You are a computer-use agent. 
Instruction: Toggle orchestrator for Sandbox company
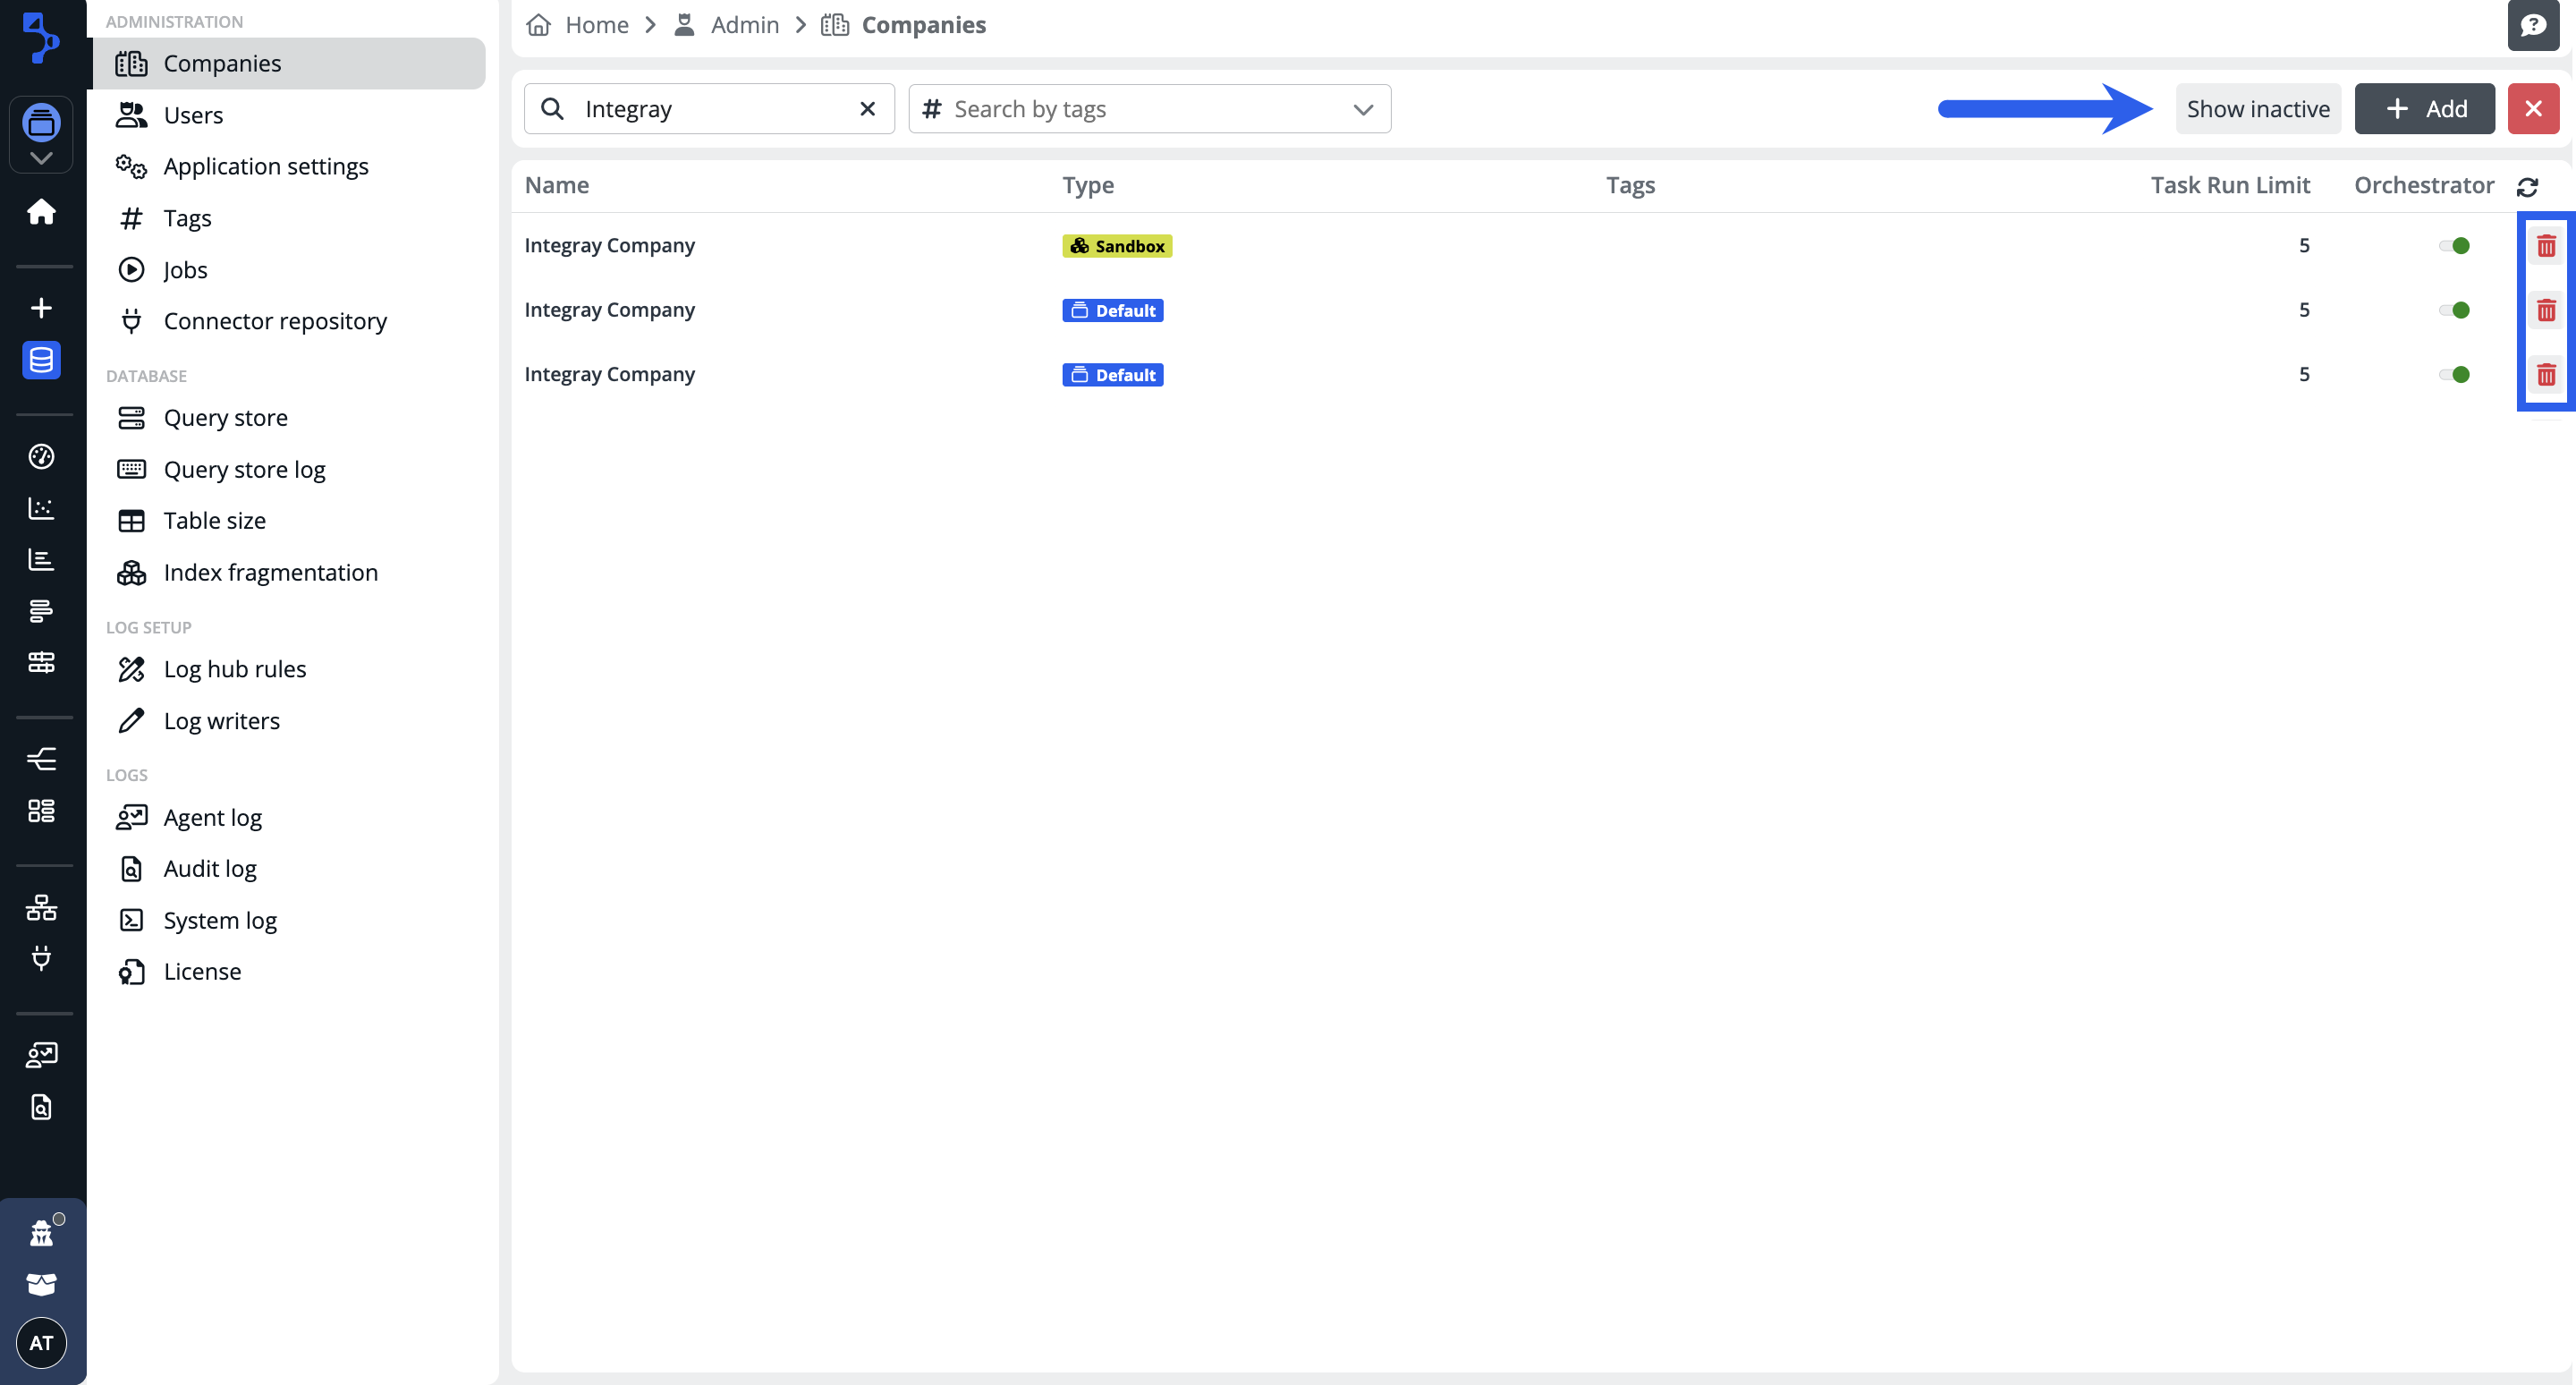[x=2454, y=246]
